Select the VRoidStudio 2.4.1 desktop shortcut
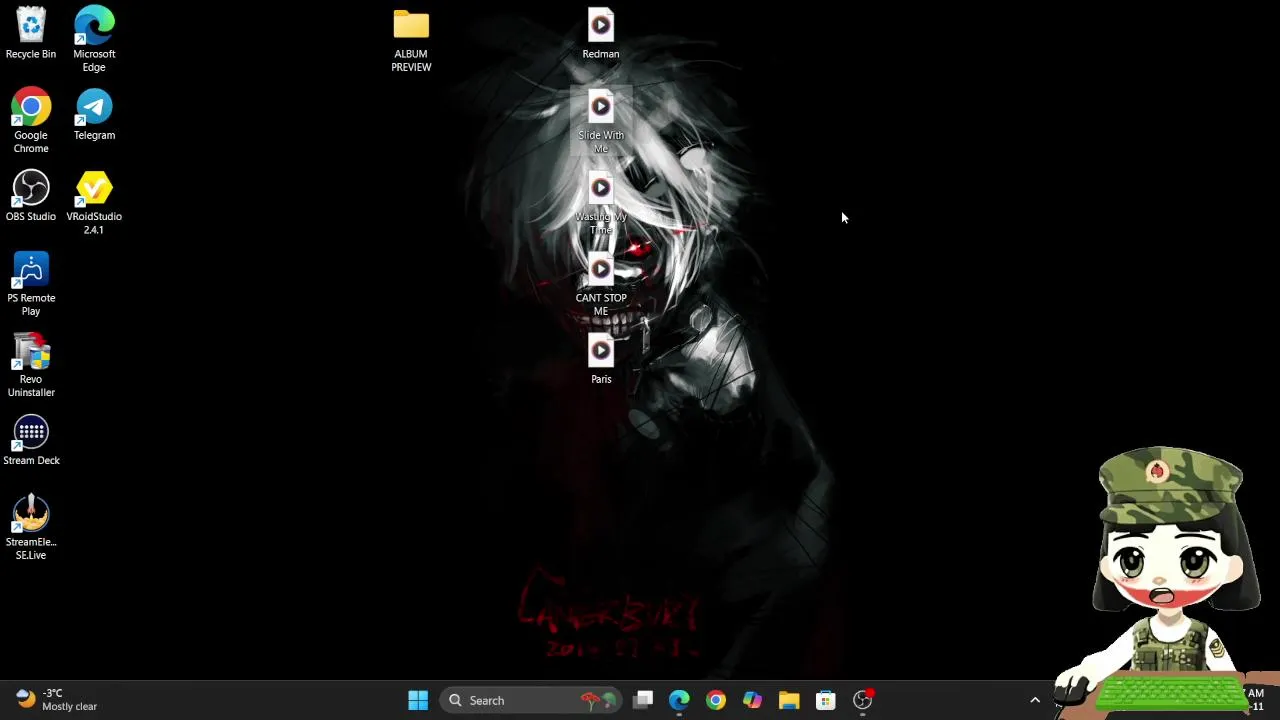The width and height of the screenshot is (1280, 720). coord(94,203)
